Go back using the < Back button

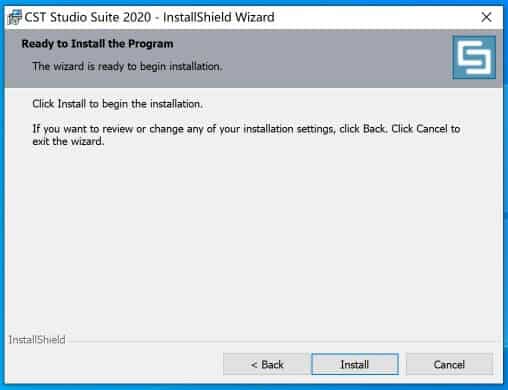(x=267, y=364)
